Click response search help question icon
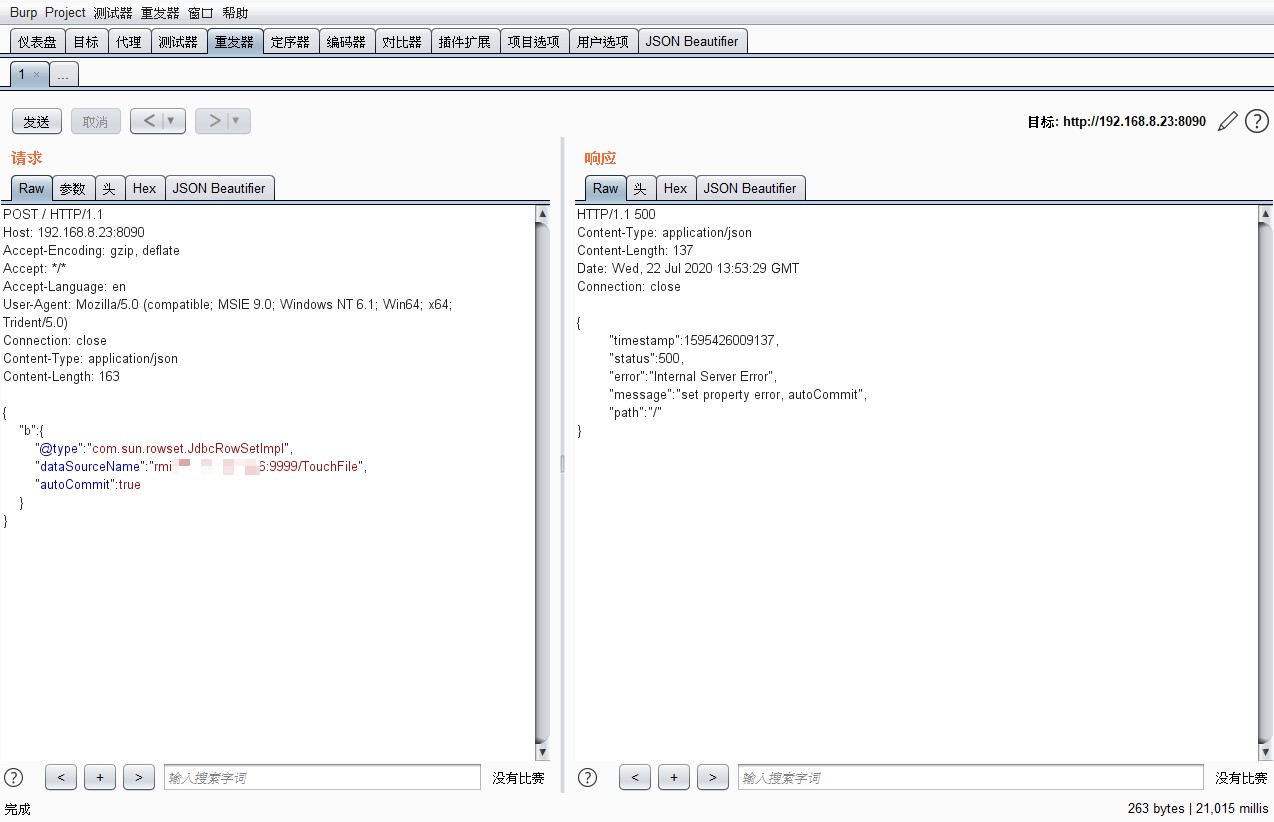 tap(588, 777)
